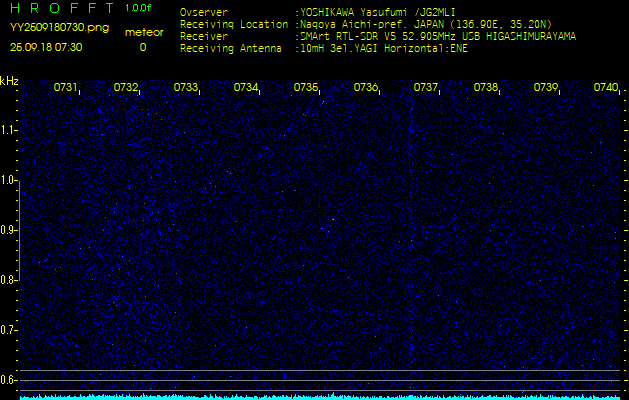Click time marker 0737
This screenshot has height=400, width=629.
point(426,87)
